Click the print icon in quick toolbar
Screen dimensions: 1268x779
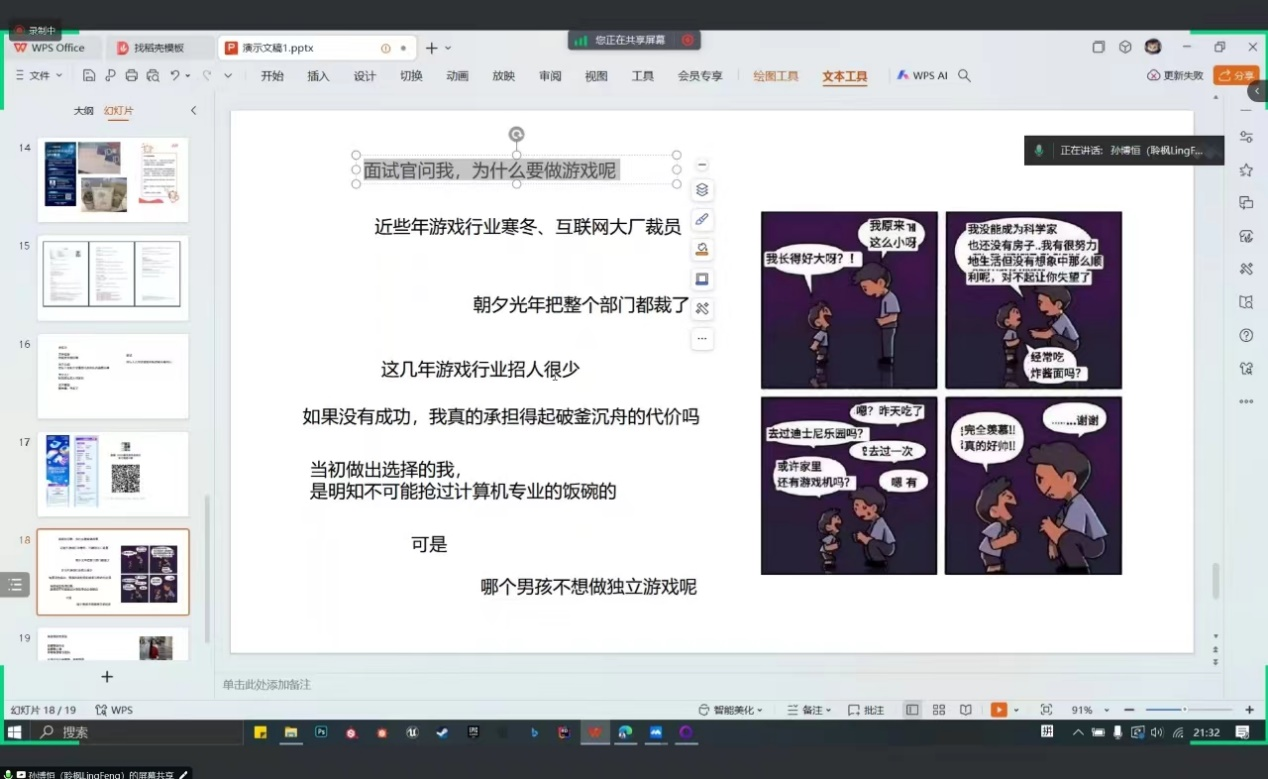click(x=131, y=76)
